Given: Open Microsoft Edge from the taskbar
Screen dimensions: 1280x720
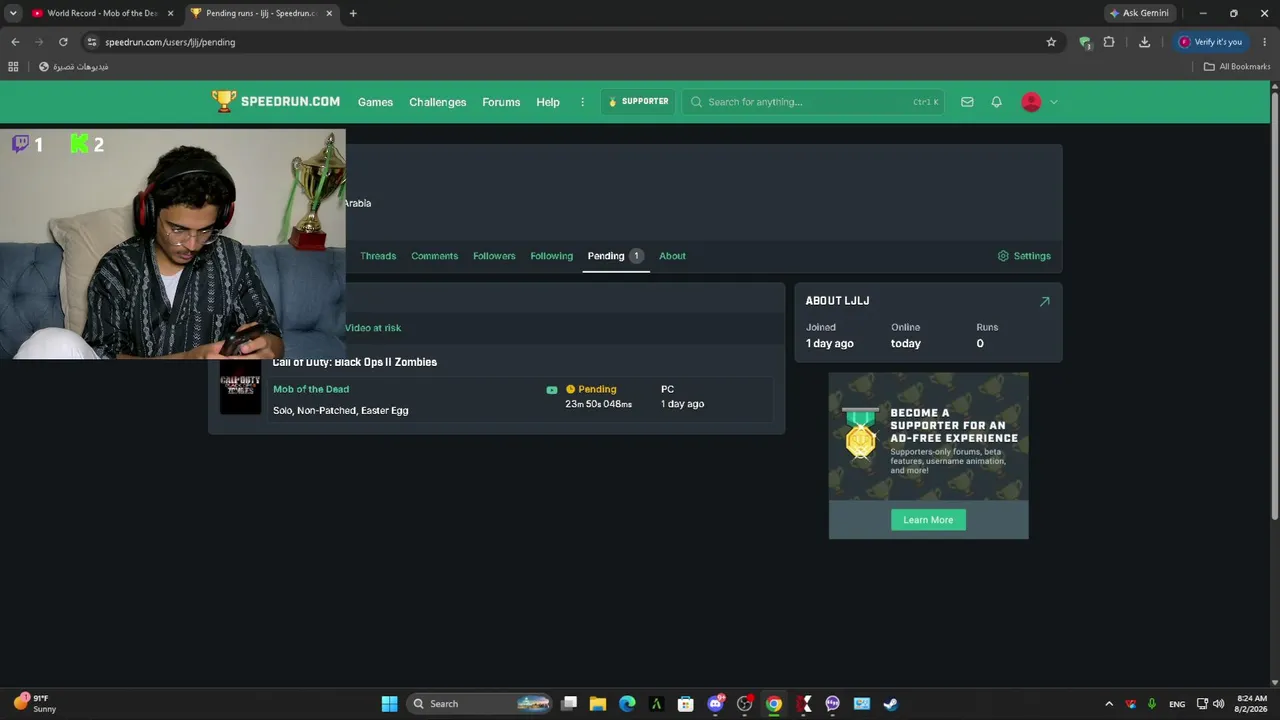Looking at the screenshot, I should [x=627, y=704].
